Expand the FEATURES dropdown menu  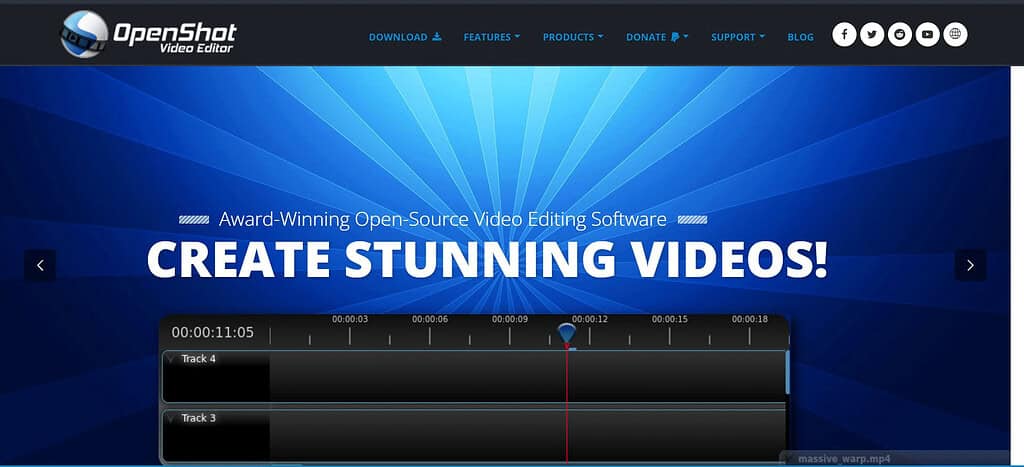pos(492,37)
